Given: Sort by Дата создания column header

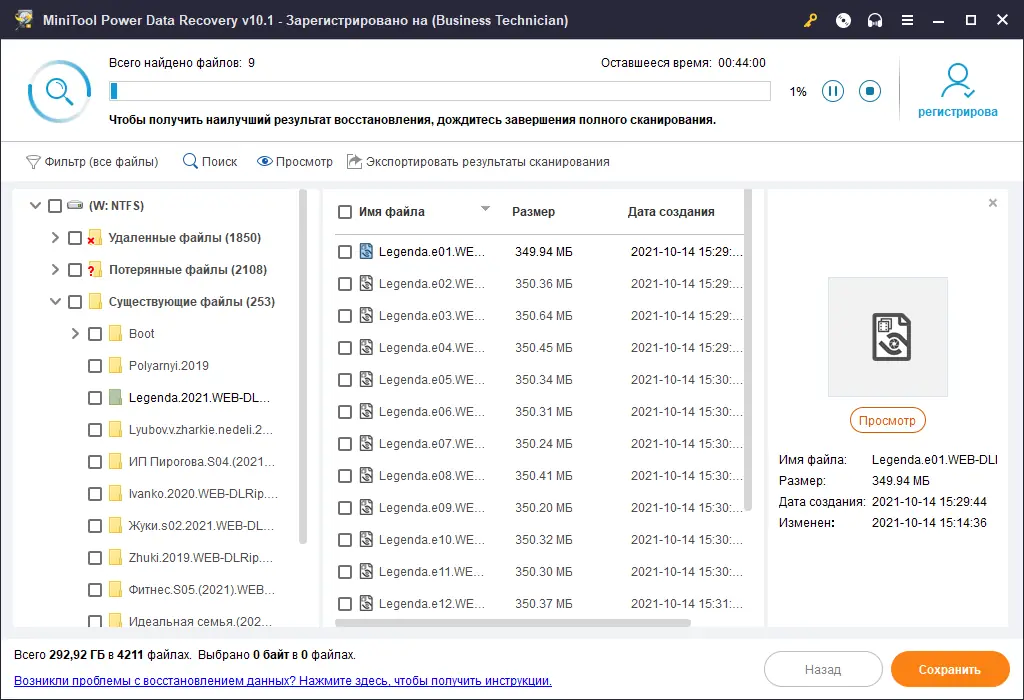Looking at the screenshot, I should click(671, 212).
